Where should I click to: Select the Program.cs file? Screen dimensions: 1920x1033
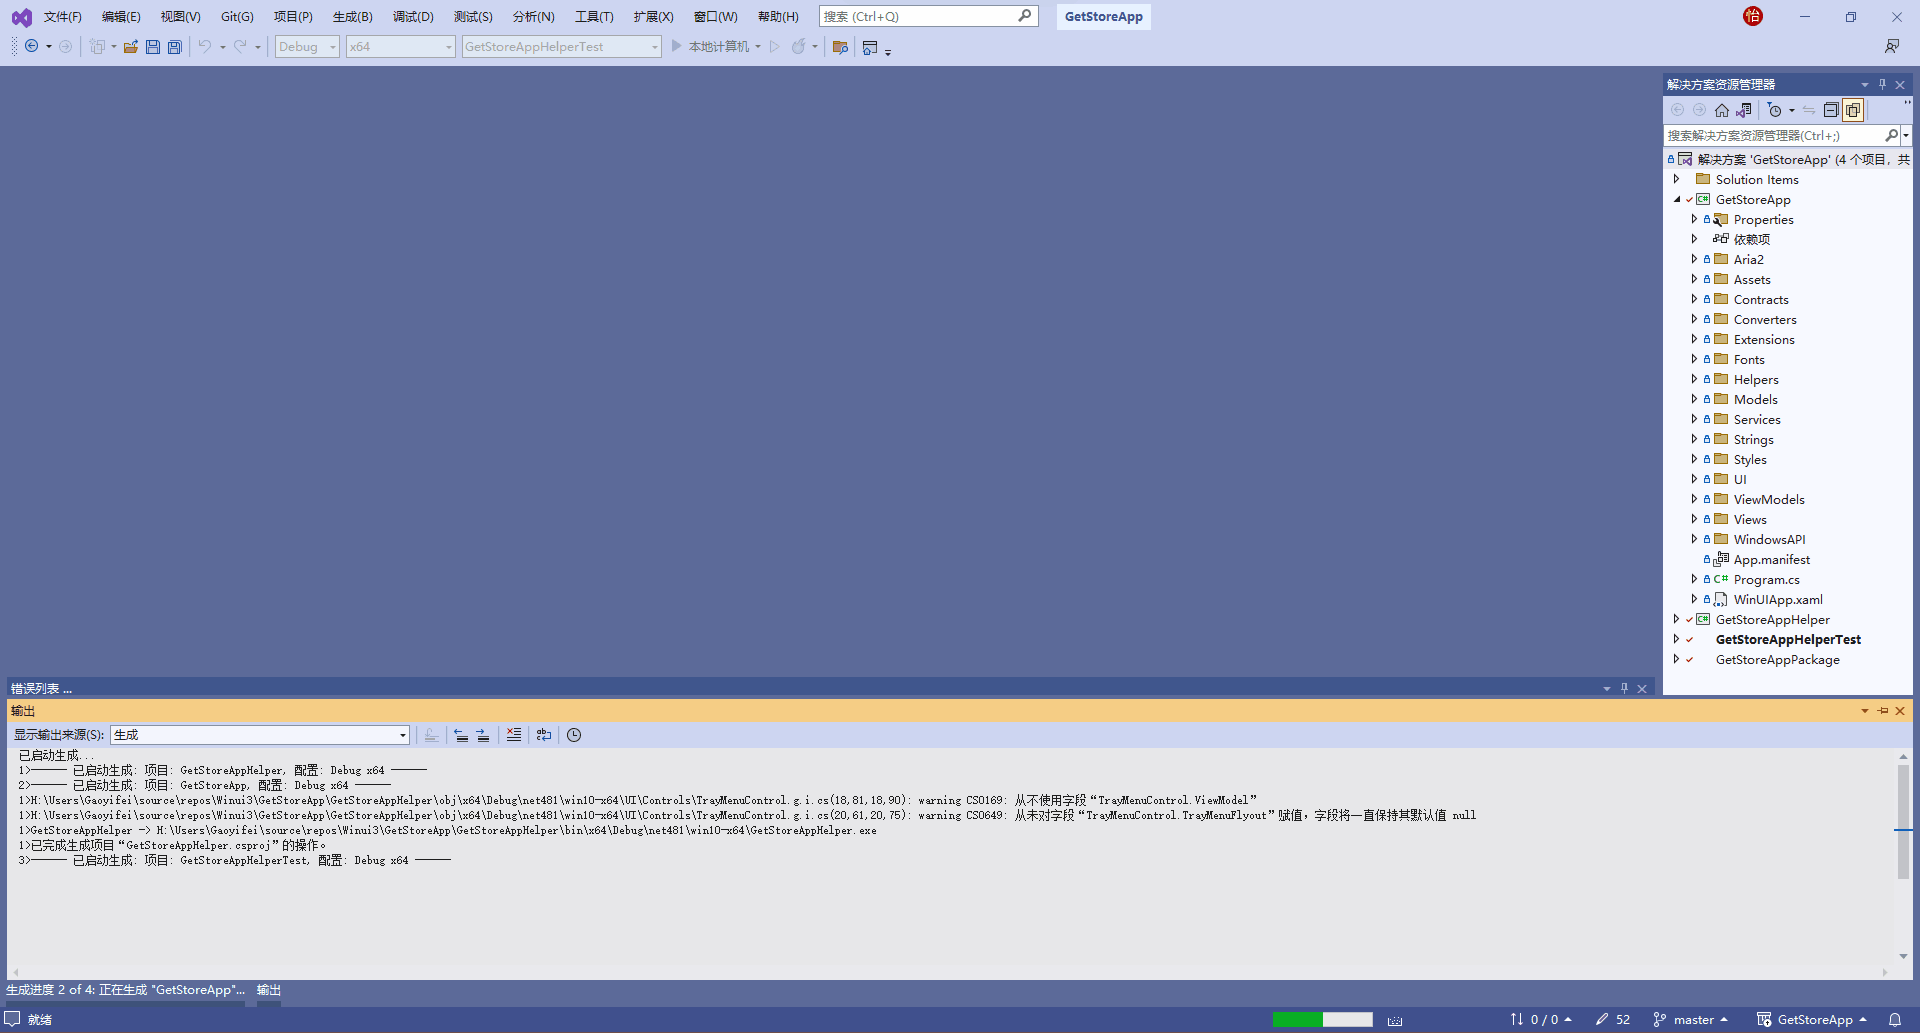[1766, 580]
